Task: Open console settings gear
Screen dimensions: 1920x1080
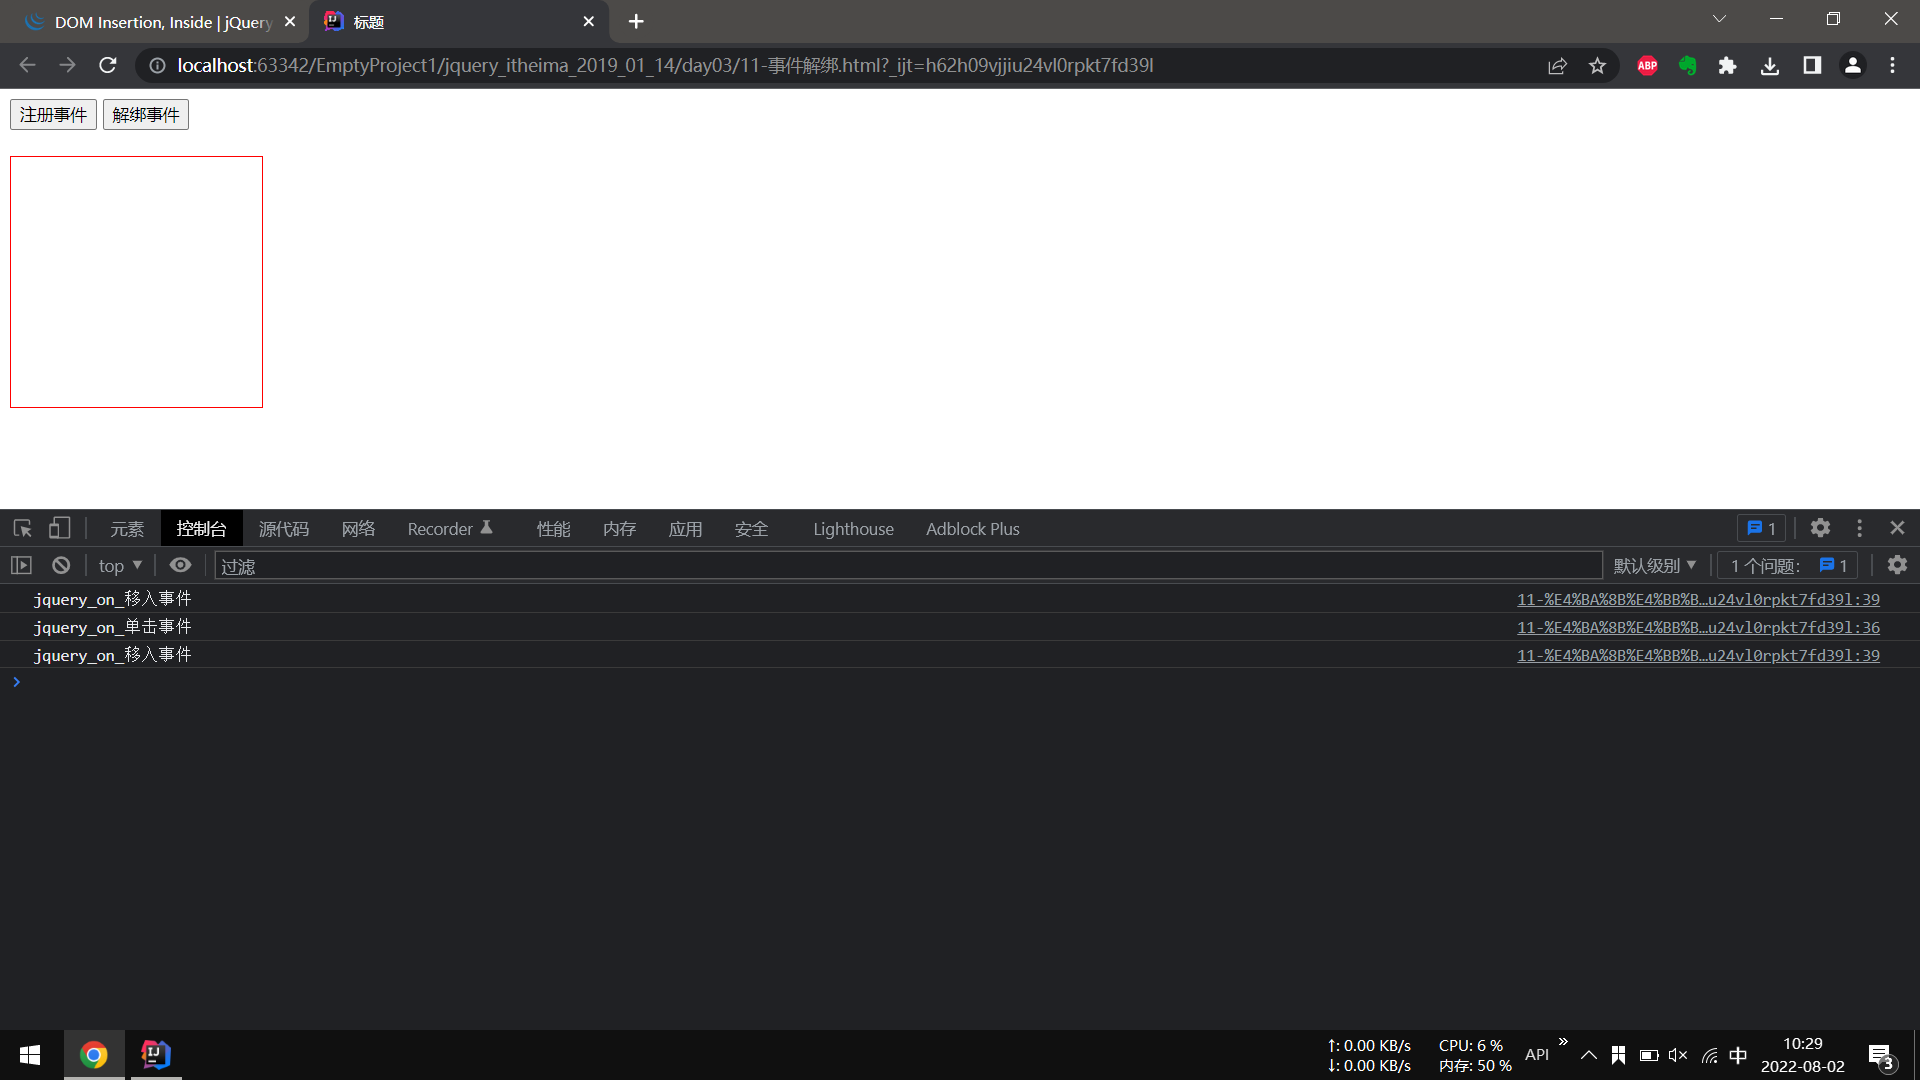Action: point(1897,566)
